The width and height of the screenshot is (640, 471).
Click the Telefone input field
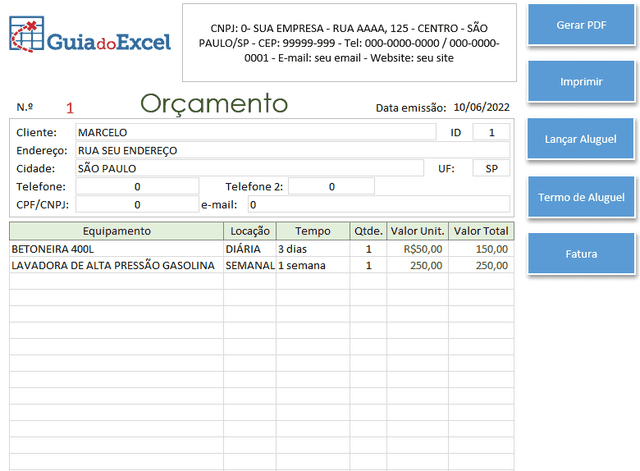click(x=137, y=186)
